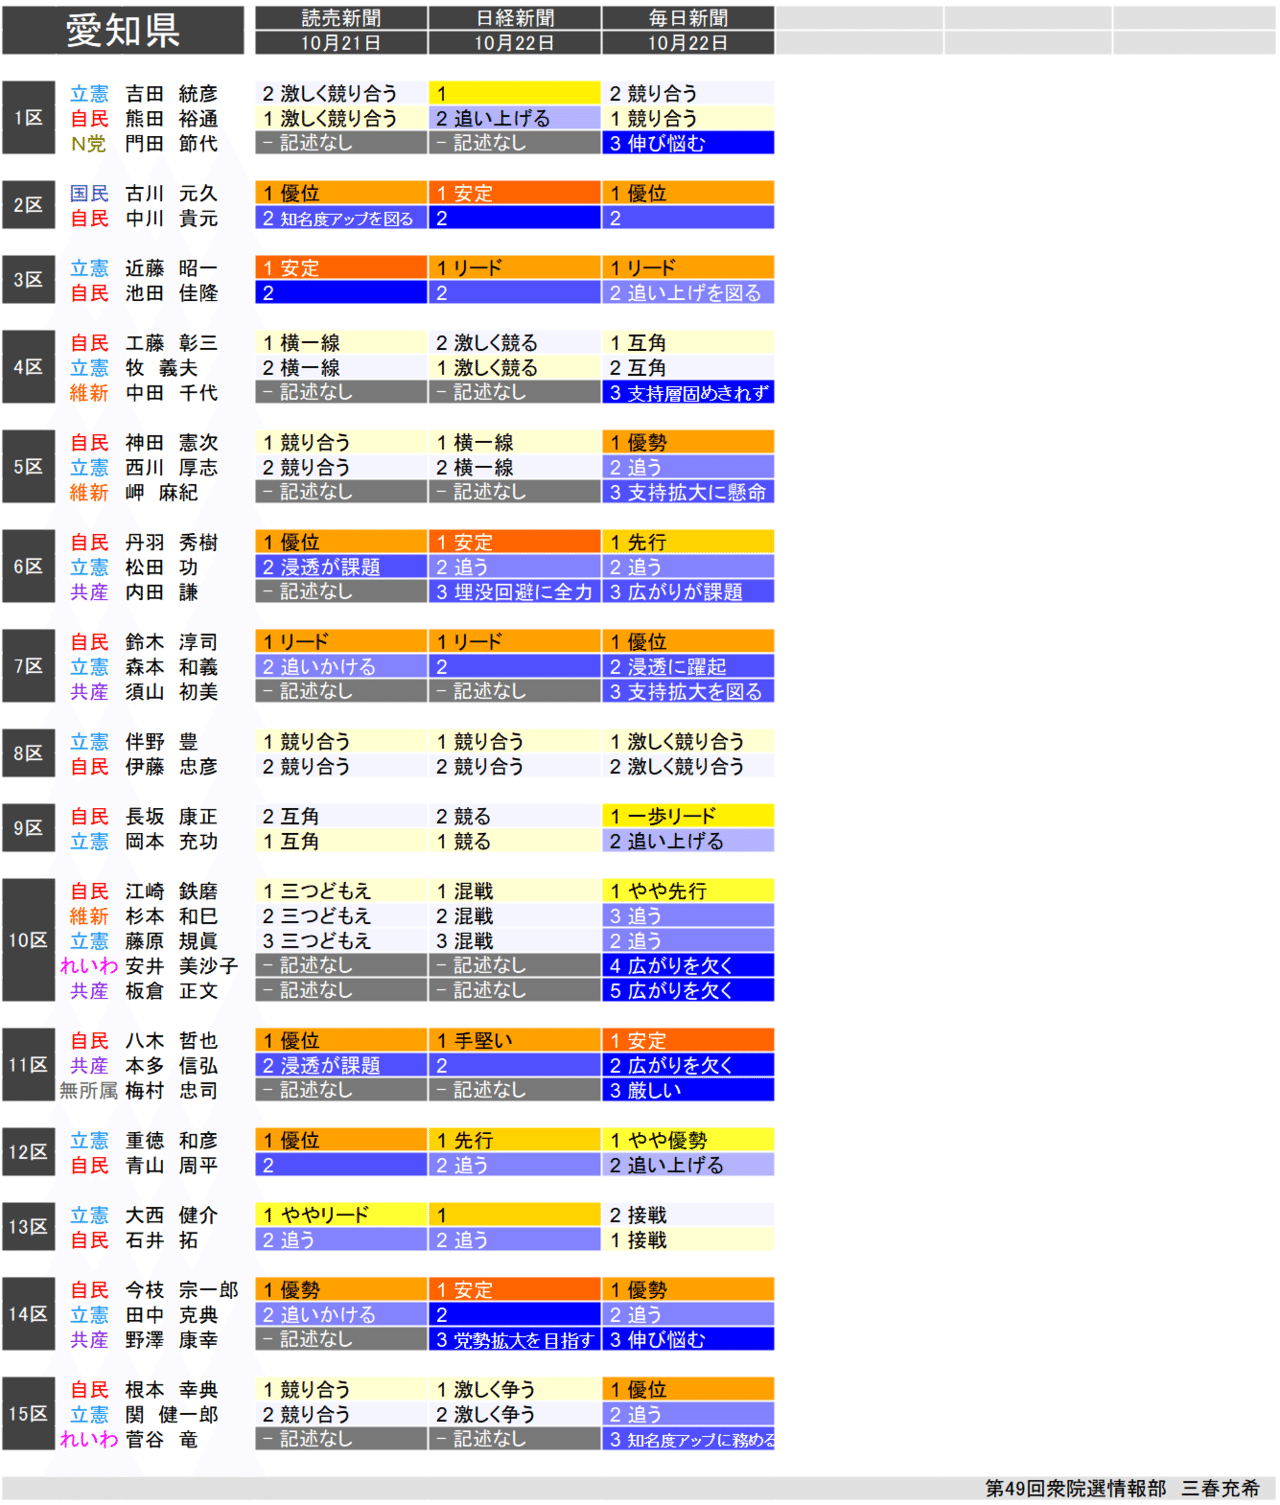Select candidate 今枝 宗一郎
The image size is (1280, 1505).
coord(181,1291)
